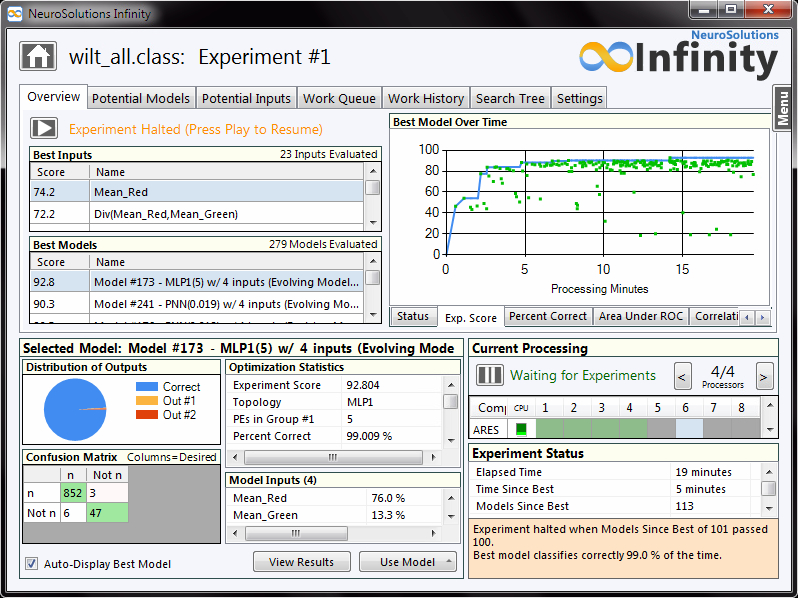Screen dimensions: 798x598
Task: Open the Potential Inputs tab
Action: pos(246,98)
